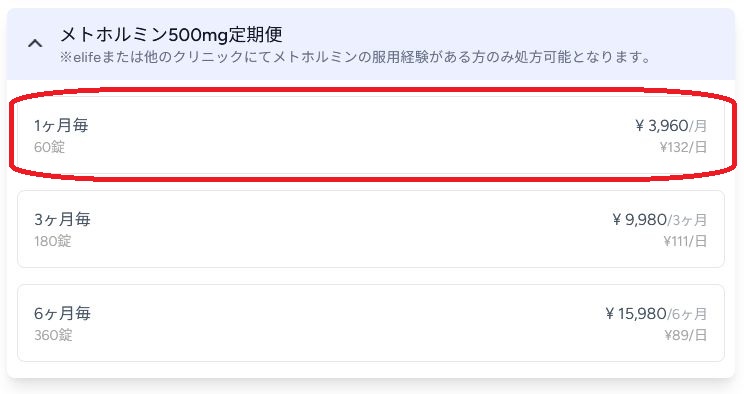744x394 pixels.
Task: Click the ¥9,980/3ヶ月 price
Action: (660, 220)
